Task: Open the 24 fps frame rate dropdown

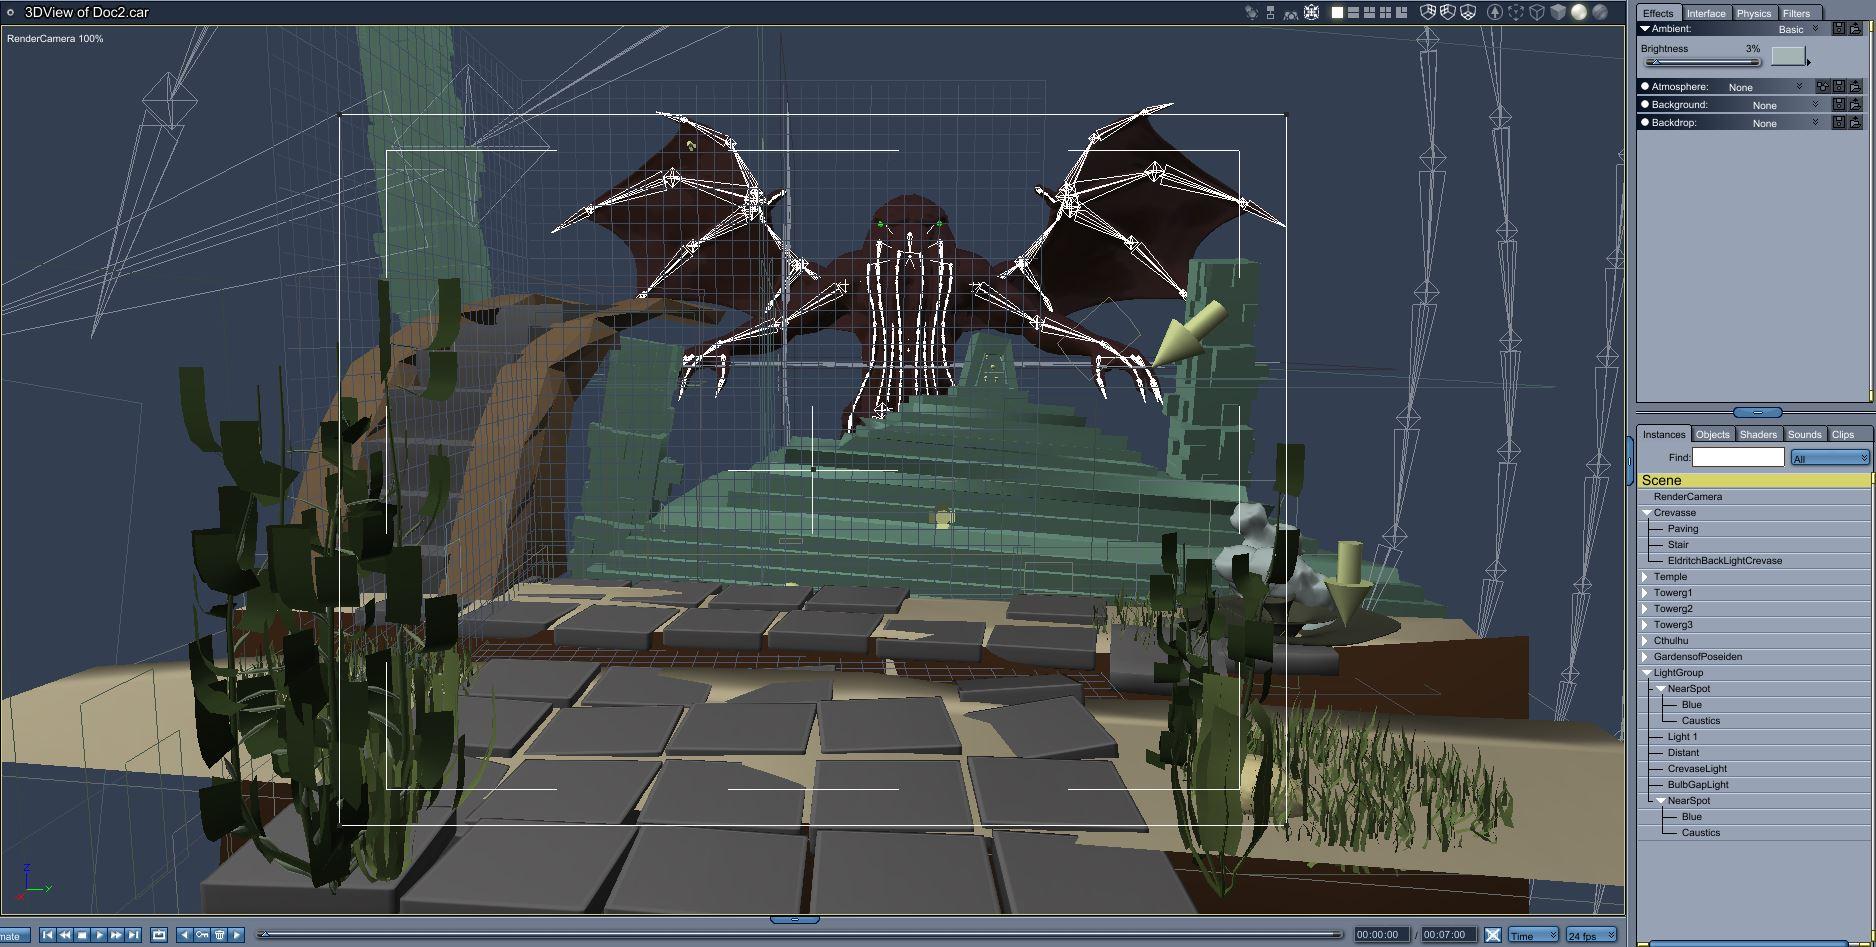Action: click(1591, 935)
